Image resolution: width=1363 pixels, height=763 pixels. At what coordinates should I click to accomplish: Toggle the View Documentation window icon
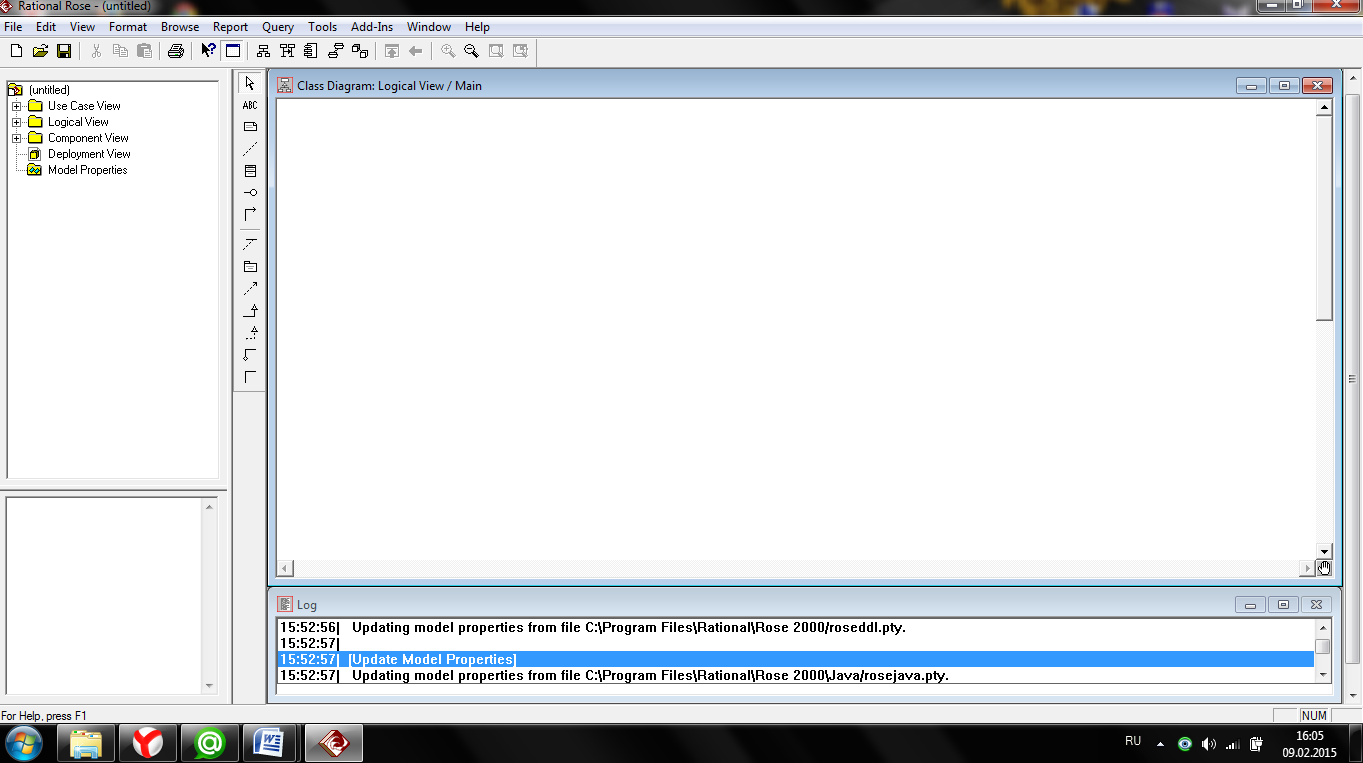pos(232,51)
